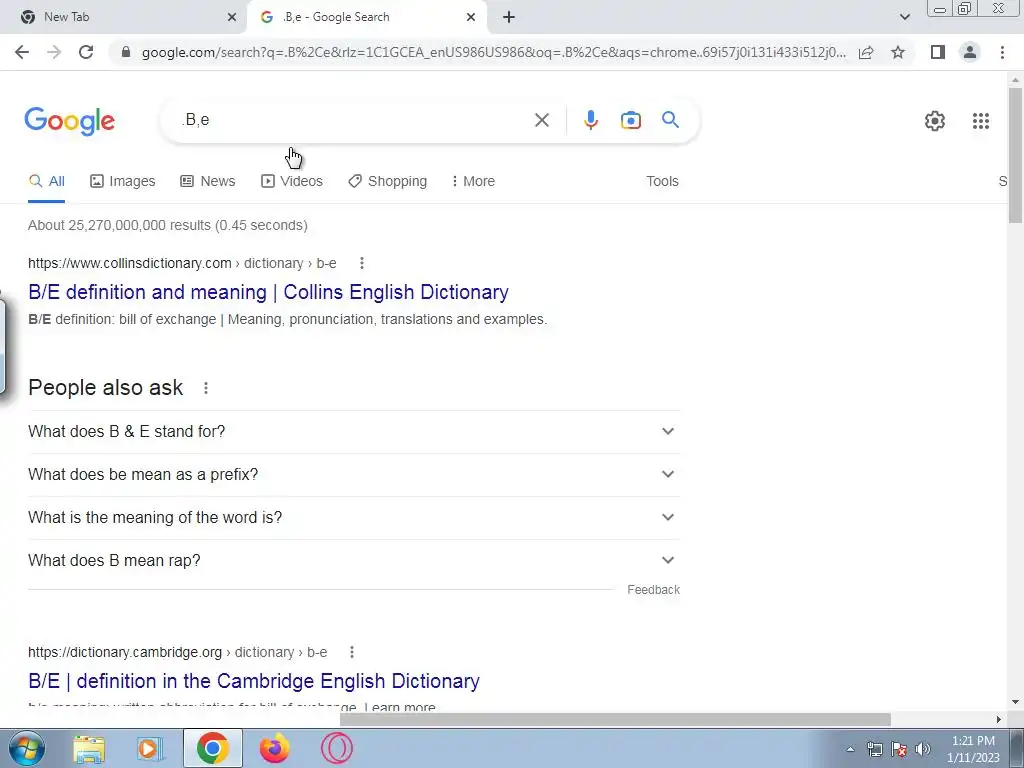
Task: Open the clock and date in tray
Action: pos(974,749)
